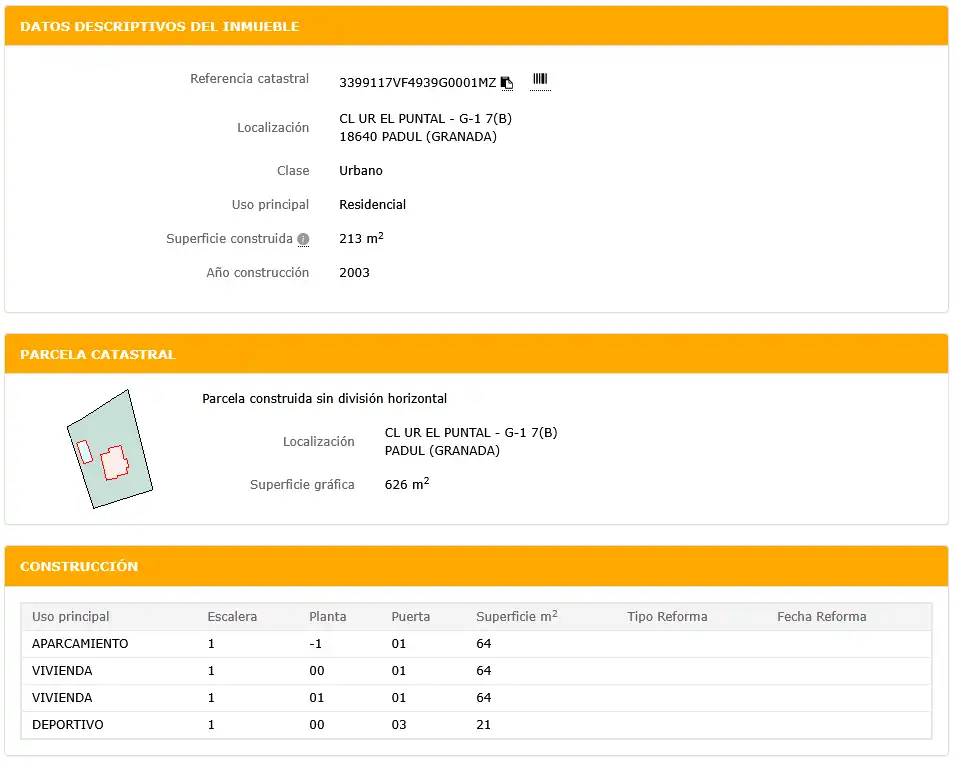This screenshot has width=955, height=763.
Task: Click the Año construcción label
Action: coord(258,273)
